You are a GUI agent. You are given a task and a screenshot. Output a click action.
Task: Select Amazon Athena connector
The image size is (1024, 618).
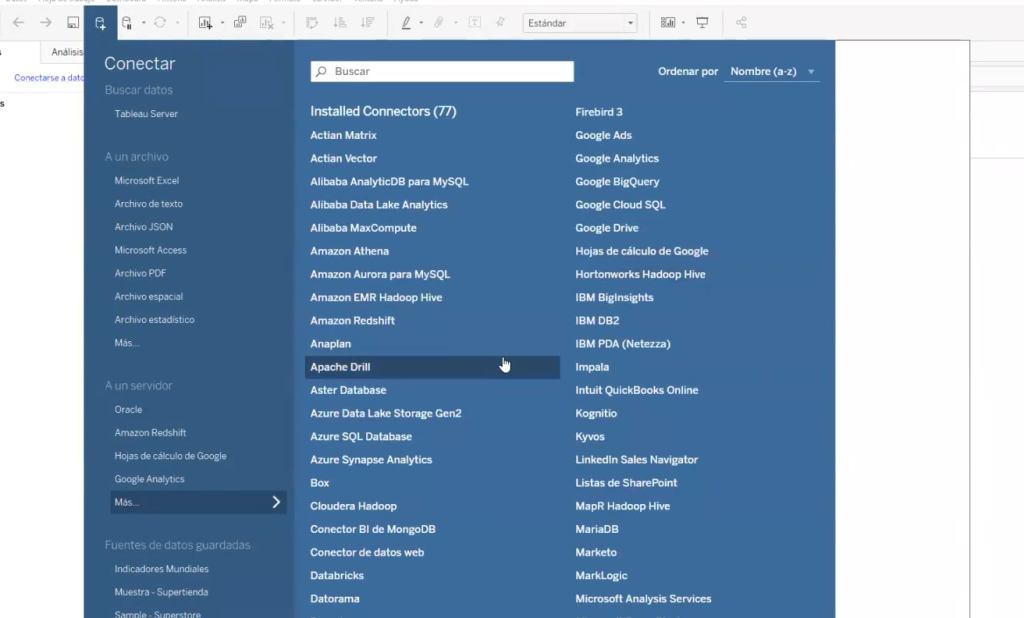click(349, 251)
